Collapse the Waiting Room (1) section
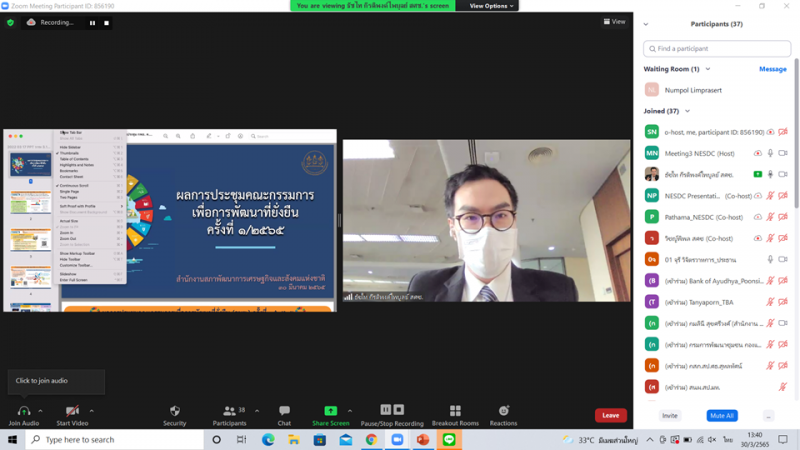The image size is (800, 450). click(708, 69)
